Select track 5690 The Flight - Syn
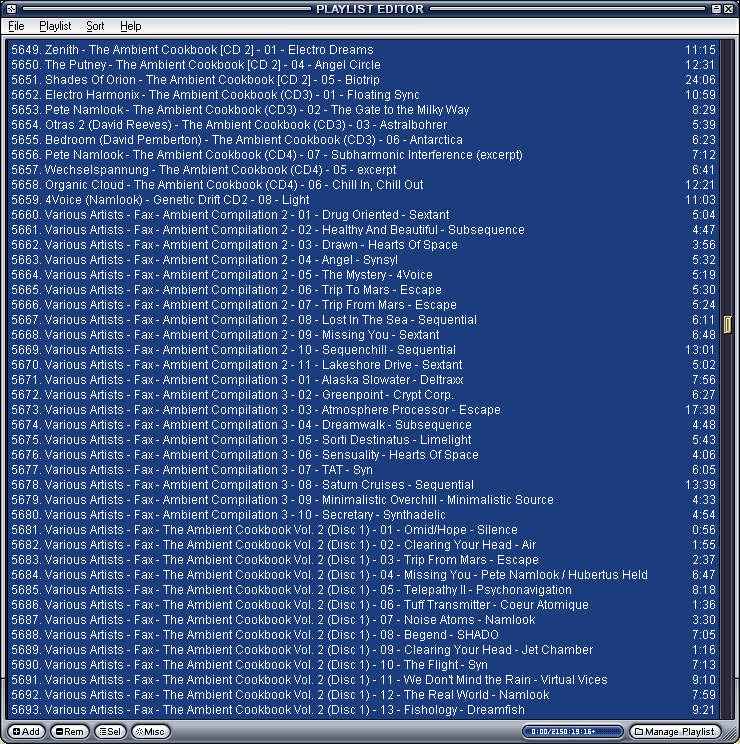 tap(363, 665)
